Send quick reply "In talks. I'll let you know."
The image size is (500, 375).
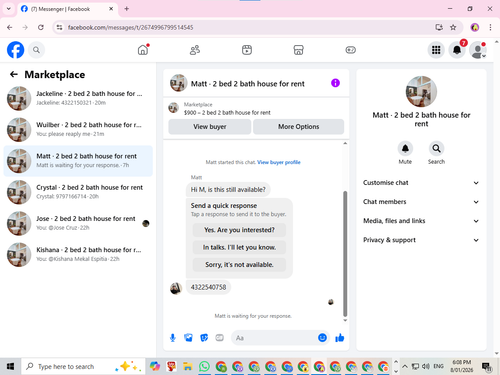click(x=239, y=247)
